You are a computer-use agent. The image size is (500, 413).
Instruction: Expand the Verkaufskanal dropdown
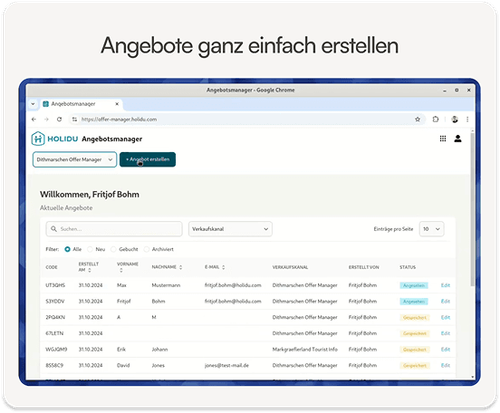click(x=230, y=229)
